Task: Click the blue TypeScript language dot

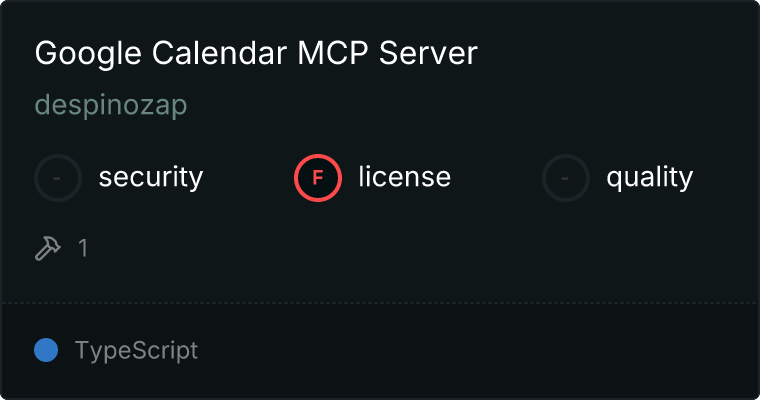Action: pyautogui.click(x=46, y=350)
